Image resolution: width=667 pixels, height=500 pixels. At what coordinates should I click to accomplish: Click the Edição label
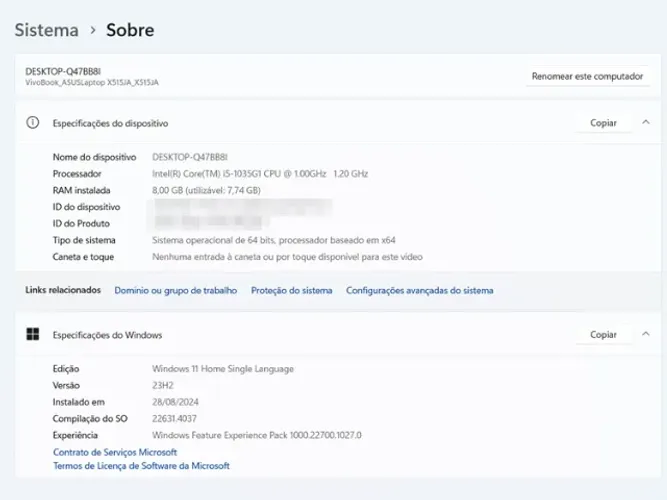coord(66,369)
